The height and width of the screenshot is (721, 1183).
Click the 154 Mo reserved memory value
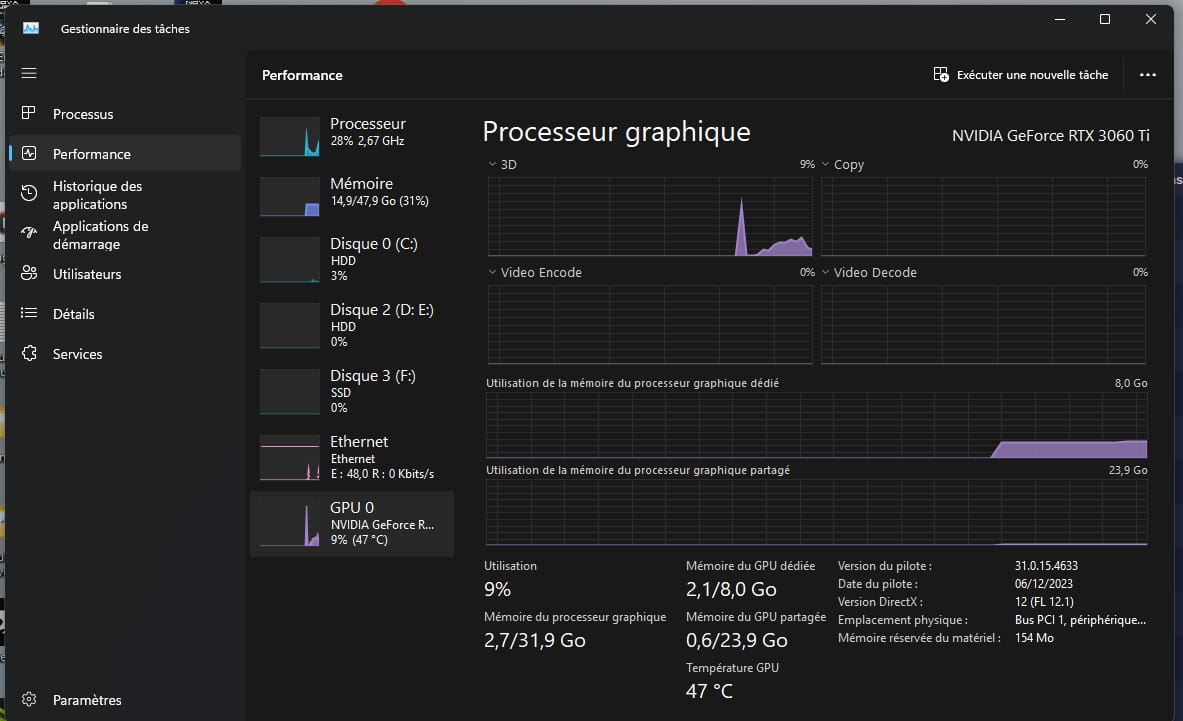click(x=1034, y=638)
